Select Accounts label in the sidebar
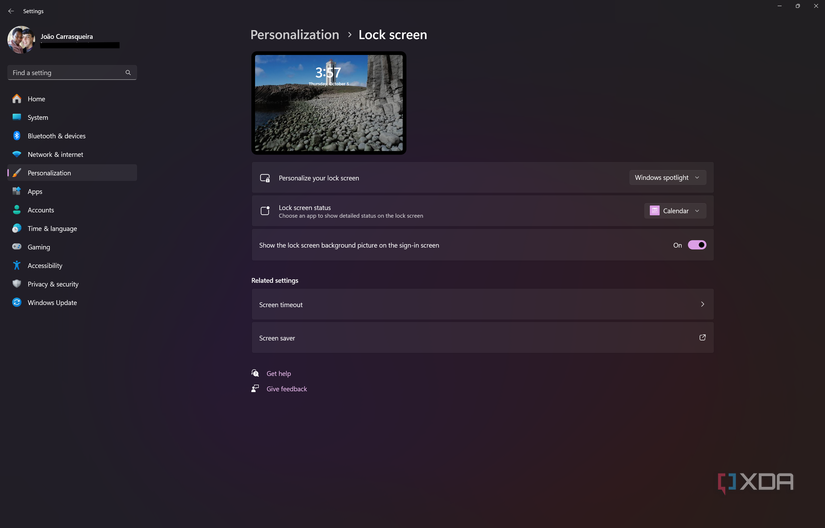 41,210
